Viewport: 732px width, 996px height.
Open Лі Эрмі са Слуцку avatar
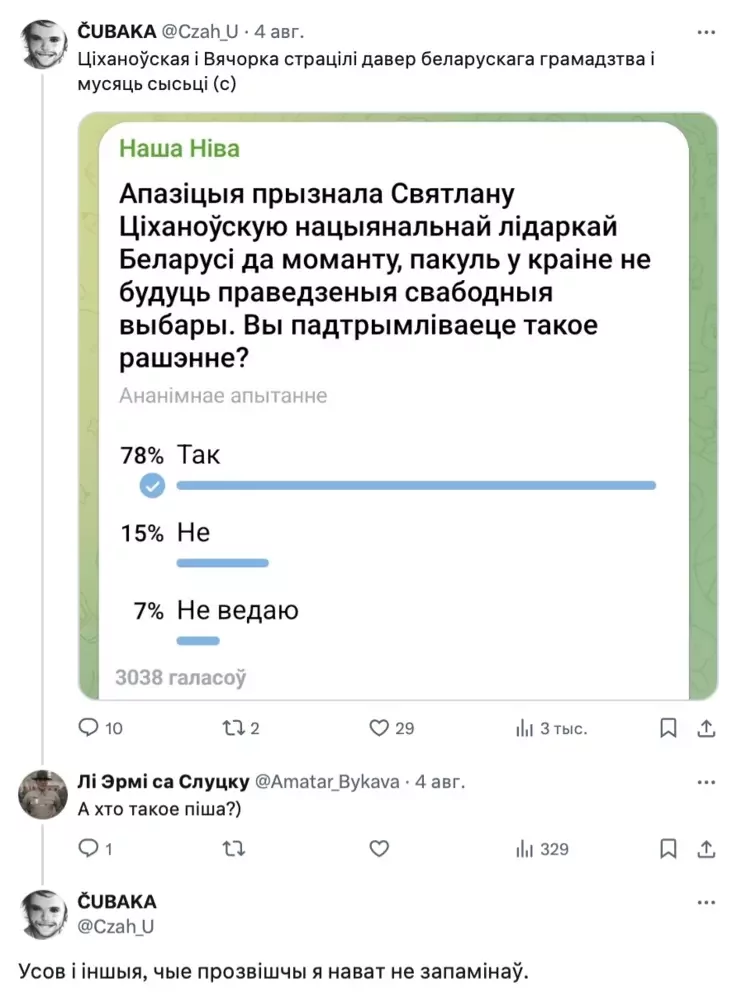tap(43, 794)
